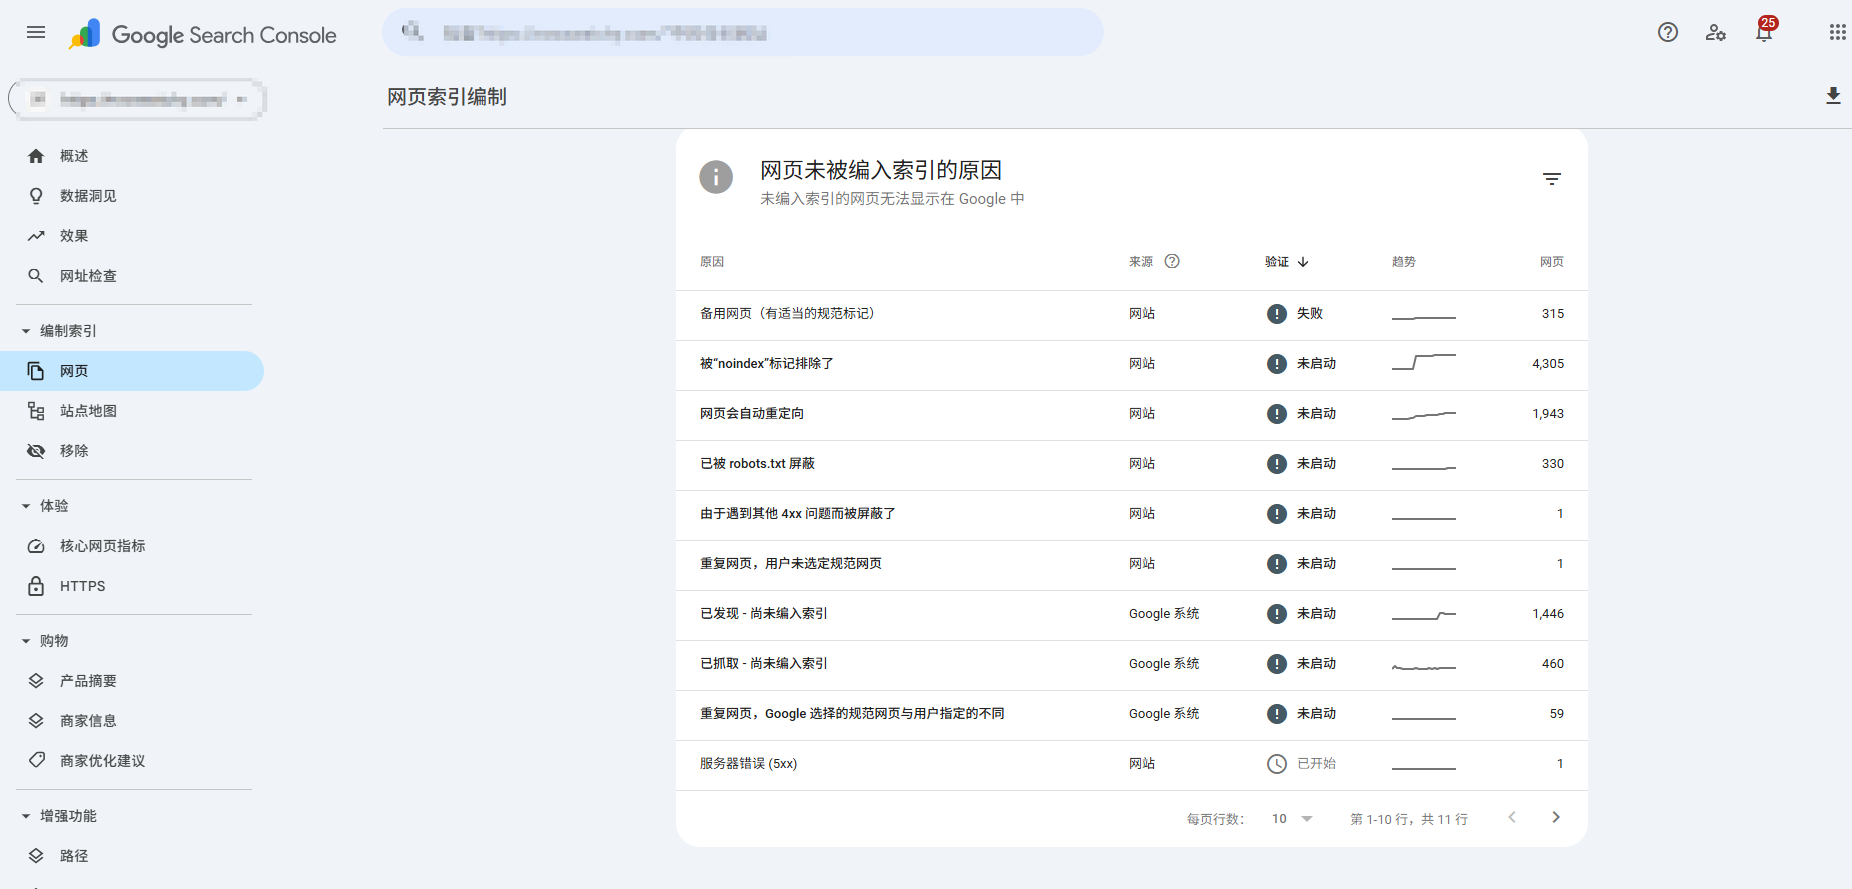This screenshot has height=889, width=1852.
Task: Open the rows-per-page dropdown
Action: click(1292, 819)
